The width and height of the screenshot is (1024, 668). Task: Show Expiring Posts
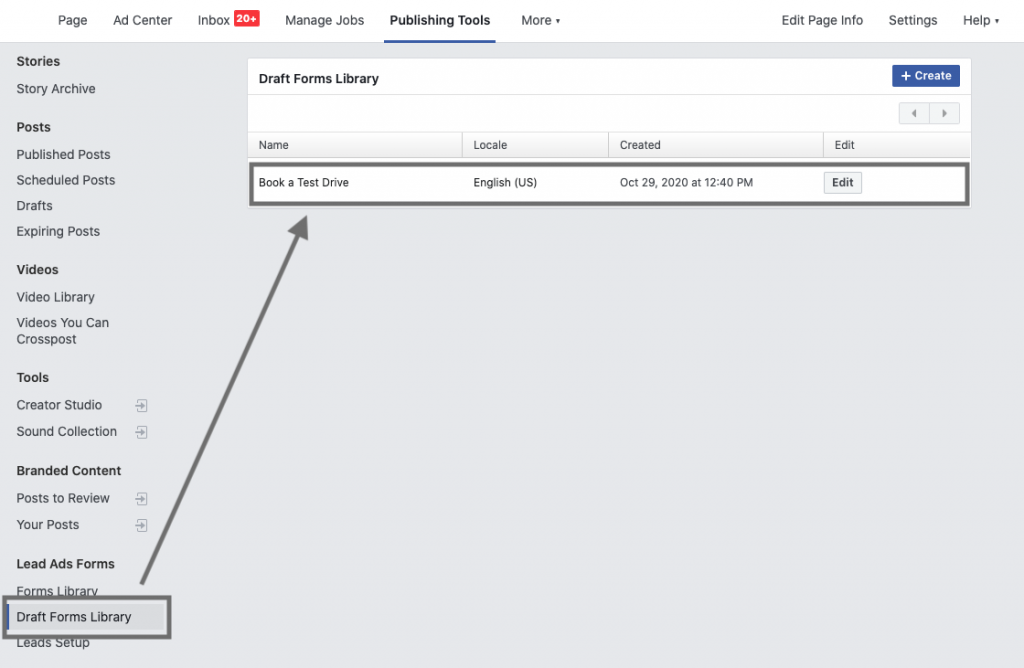click(x=58, y=231)
